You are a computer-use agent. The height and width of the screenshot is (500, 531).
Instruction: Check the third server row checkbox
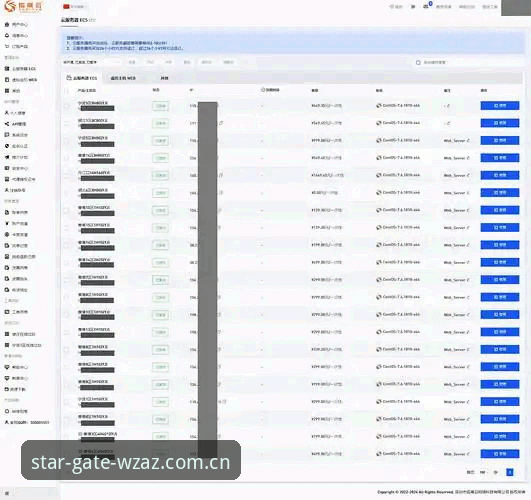67,141
